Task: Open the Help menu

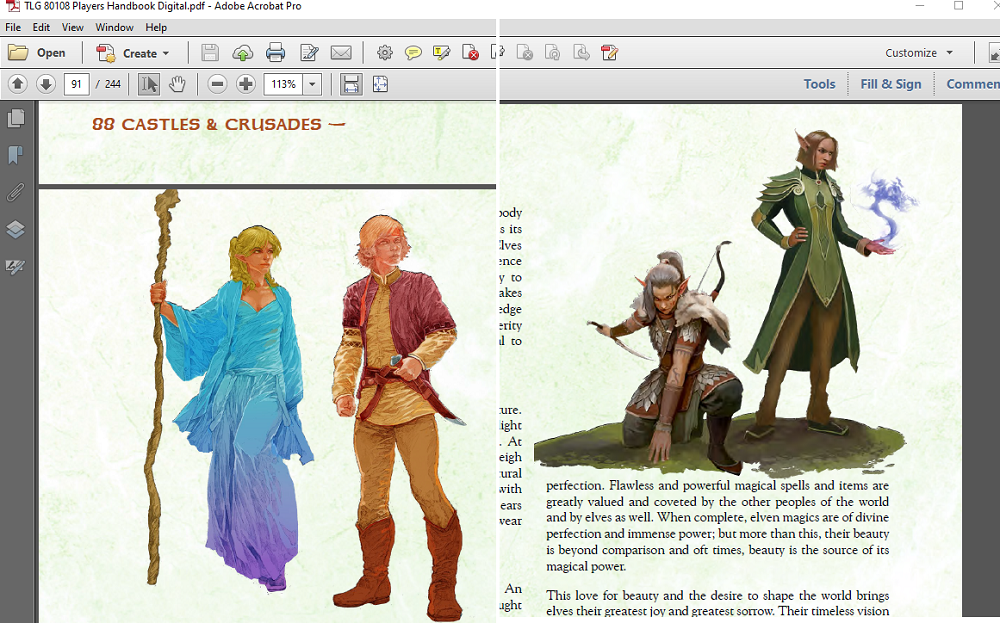Action: coord(156,27)
